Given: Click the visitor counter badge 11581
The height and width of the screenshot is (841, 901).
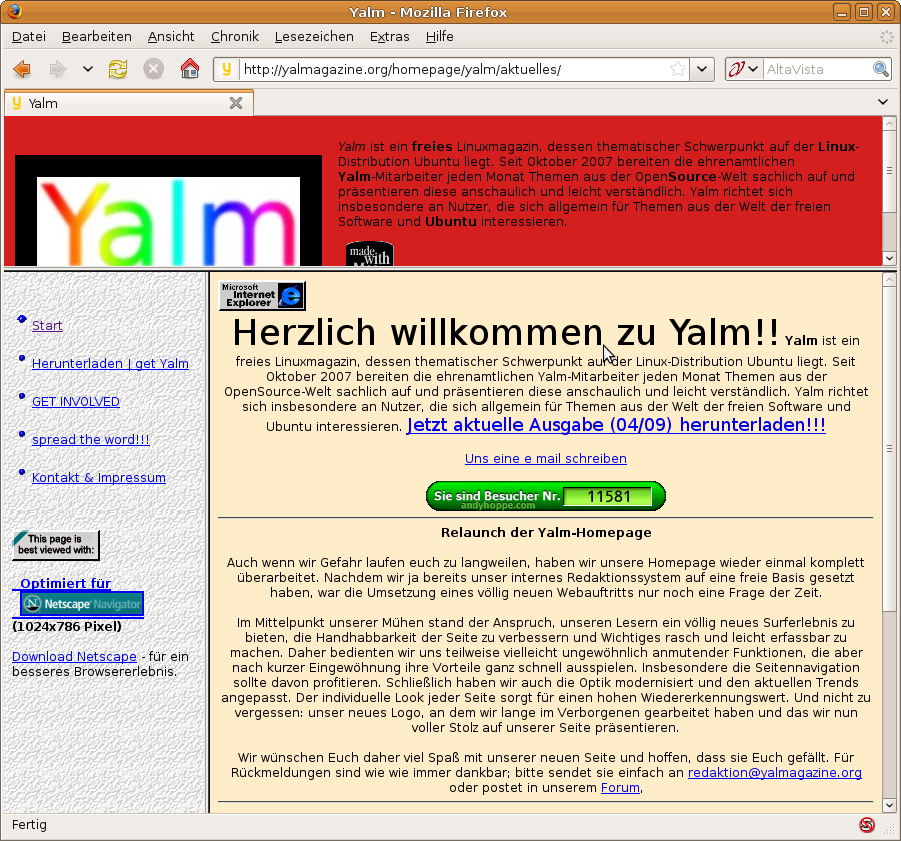Looking at the screenshot, I should (x=546, y=496).
